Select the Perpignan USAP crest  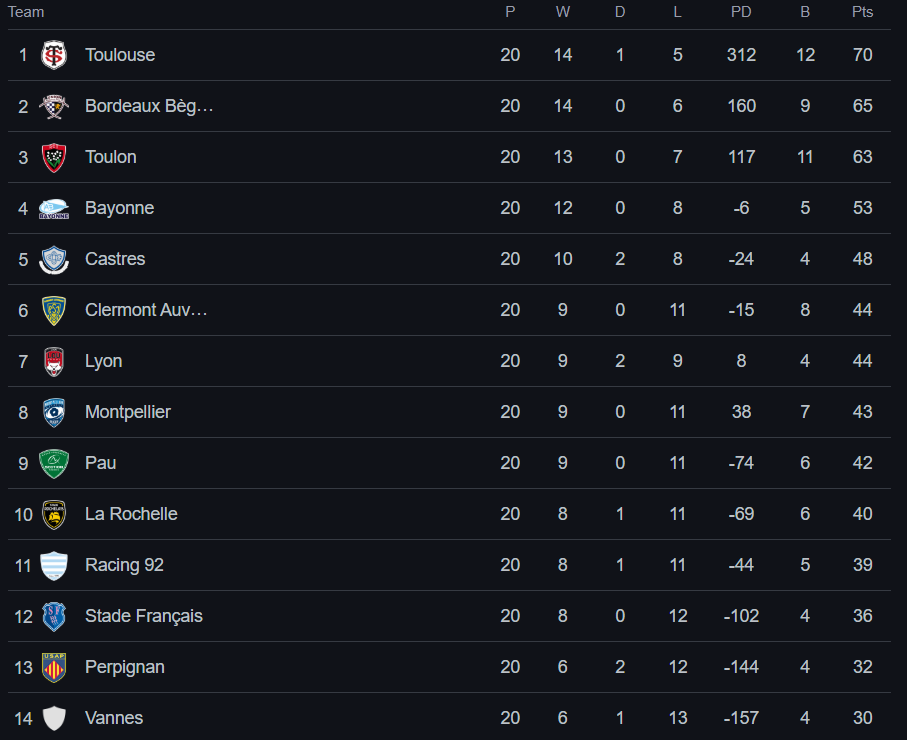tap(54, 667)
